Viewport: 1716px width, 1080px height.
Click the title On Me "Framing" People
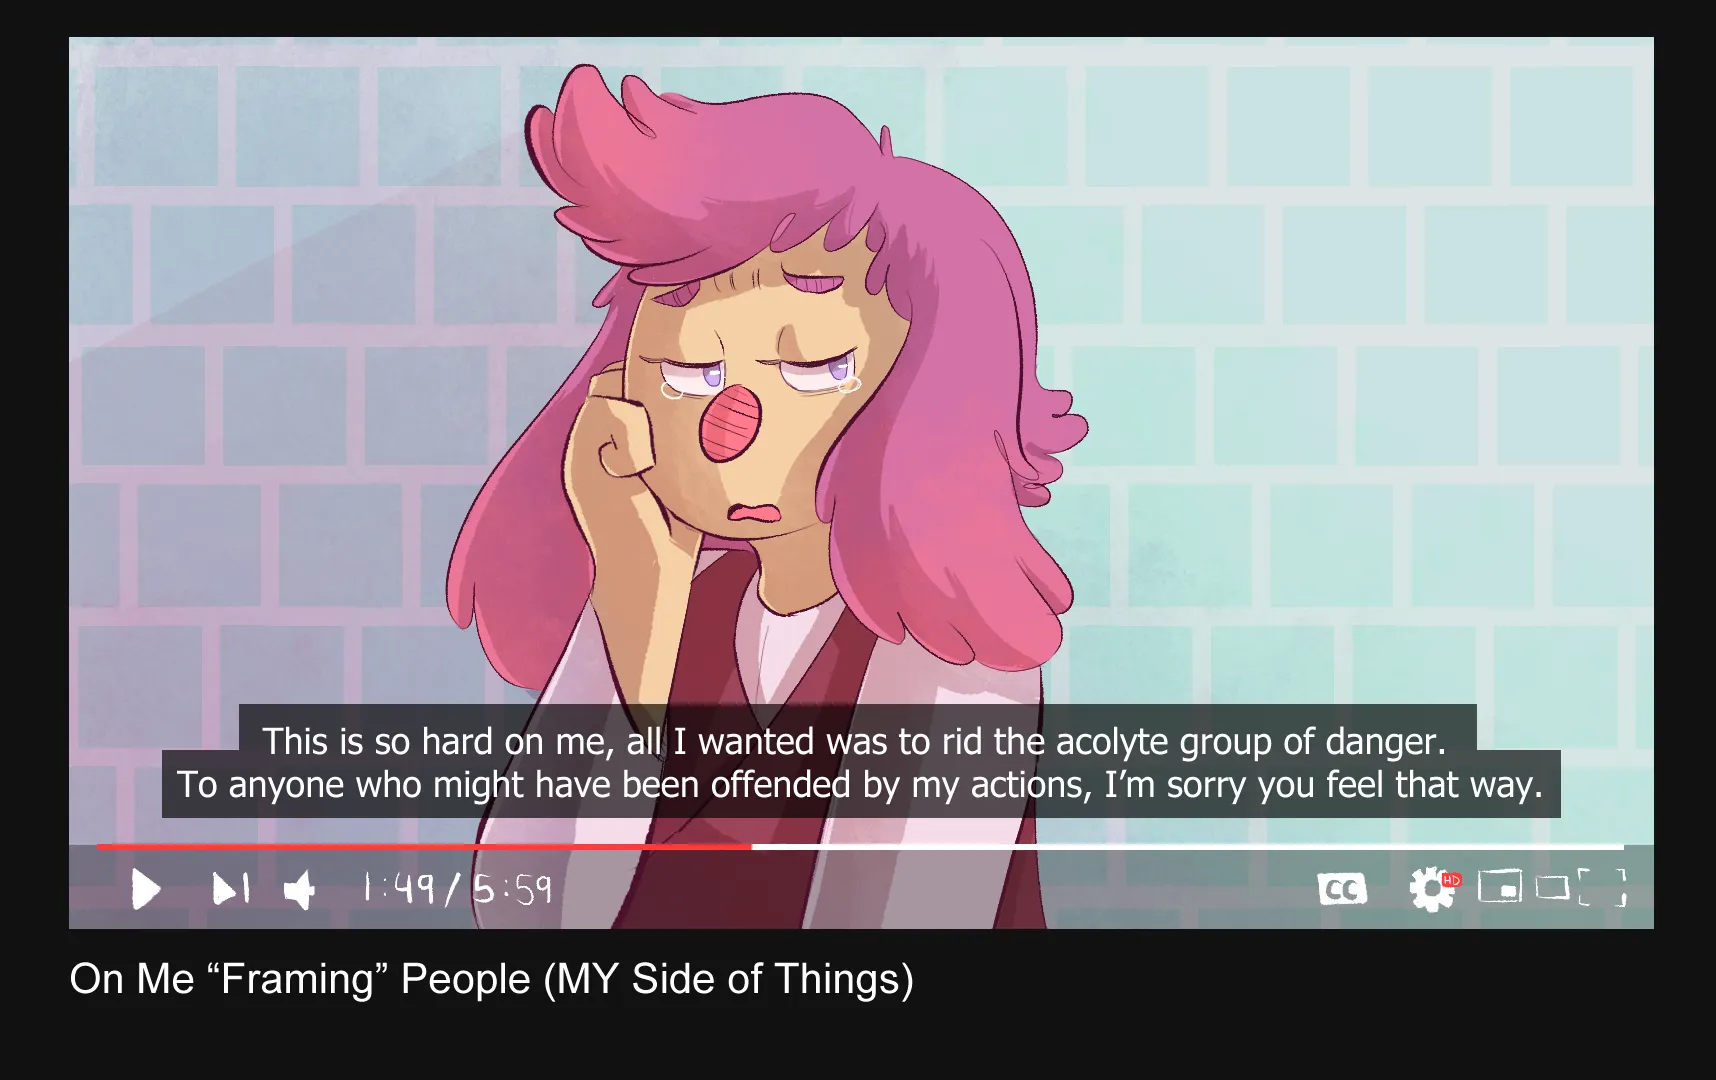(492, 978)
